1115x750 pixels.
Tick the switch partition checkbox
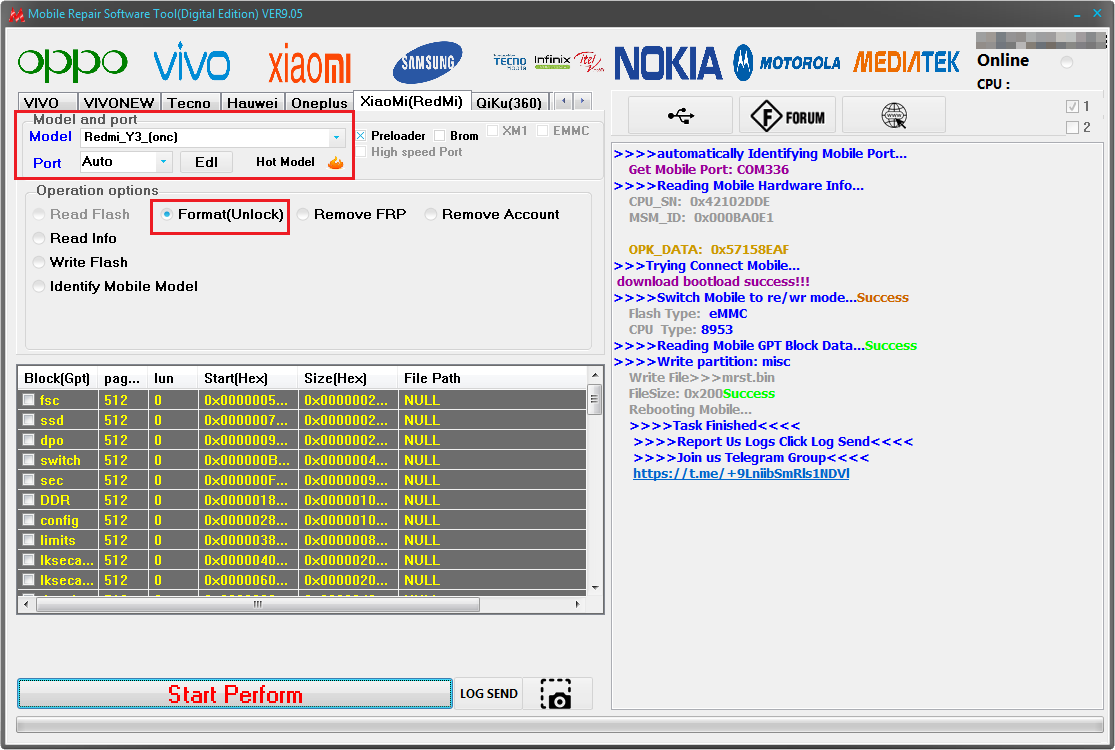pos(28,460)
